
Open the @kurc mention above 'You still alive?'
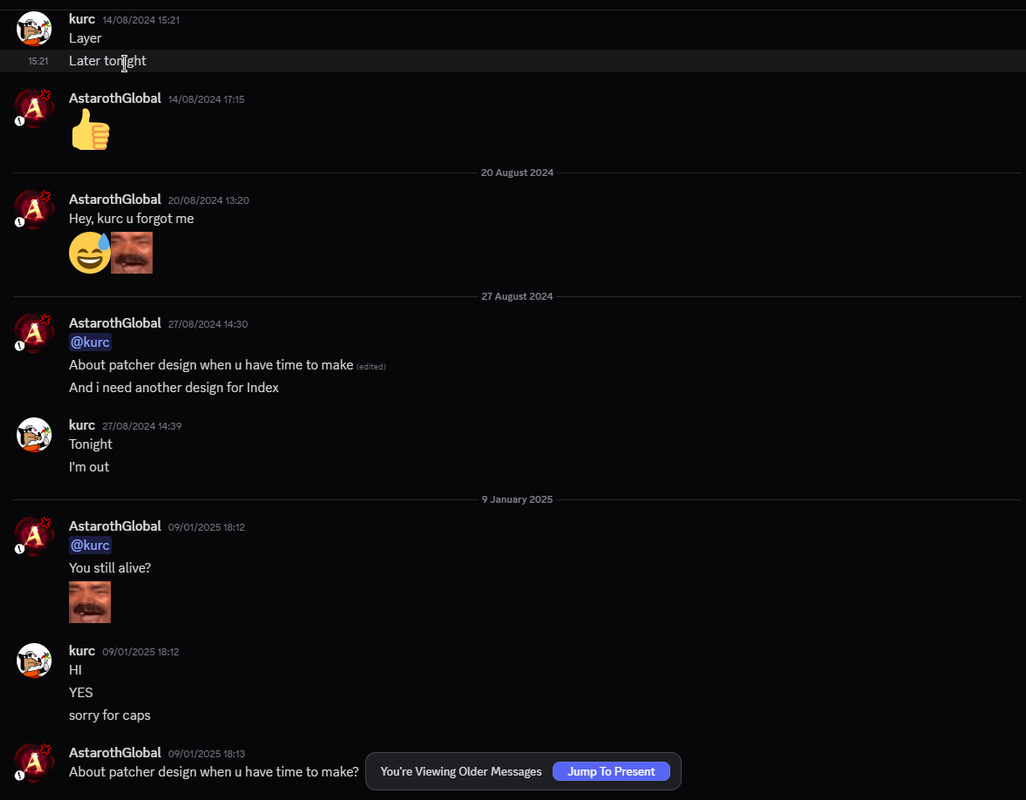coord(90,545)
